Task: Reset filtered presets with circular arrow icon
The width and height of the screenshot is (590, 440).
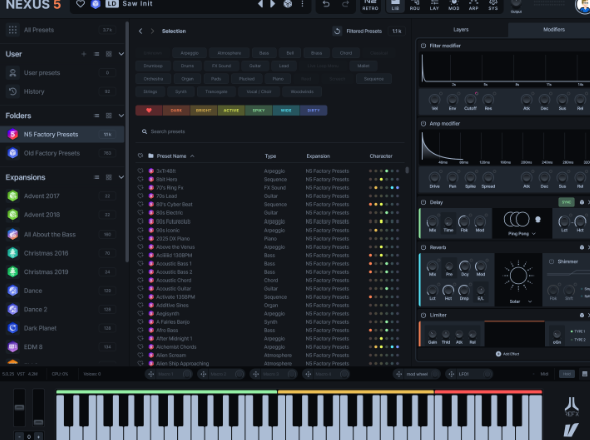Action: coord(337,31)
